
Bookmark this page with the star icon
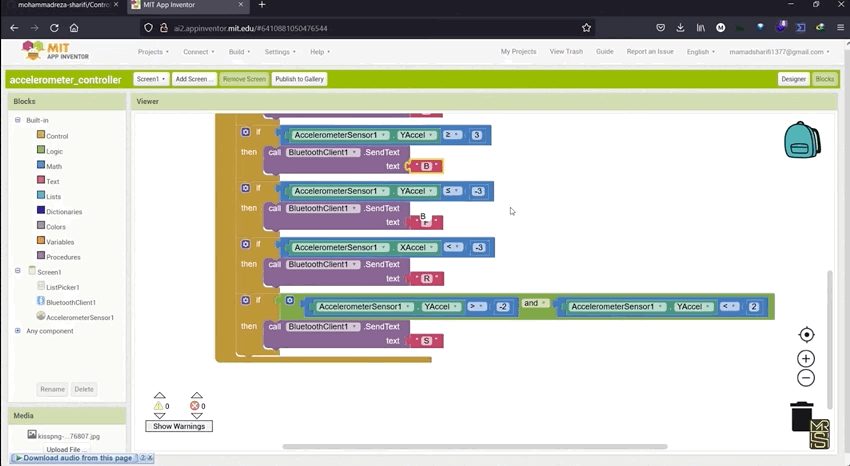[x=586, y=28]
